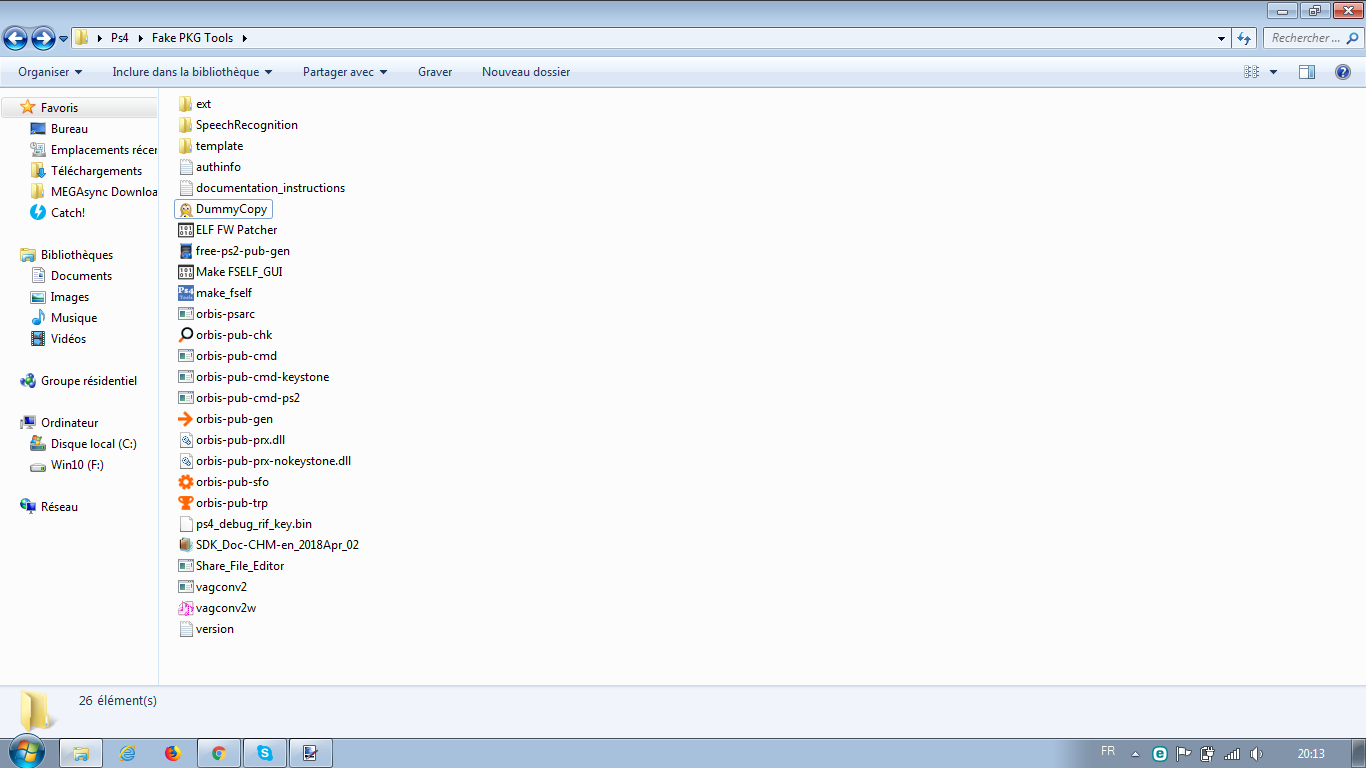Viewport: 1366px width, 768px height.
Task: Open the recent pages dropdown arrow
Action: pyautogui.click(x=64, y=39)
